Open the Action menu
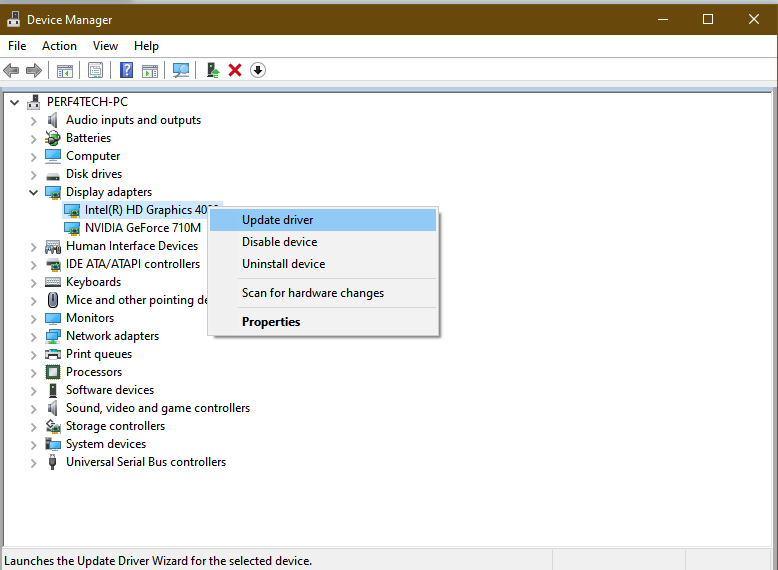This screenshot has height=570, width=778. [59, 46]
